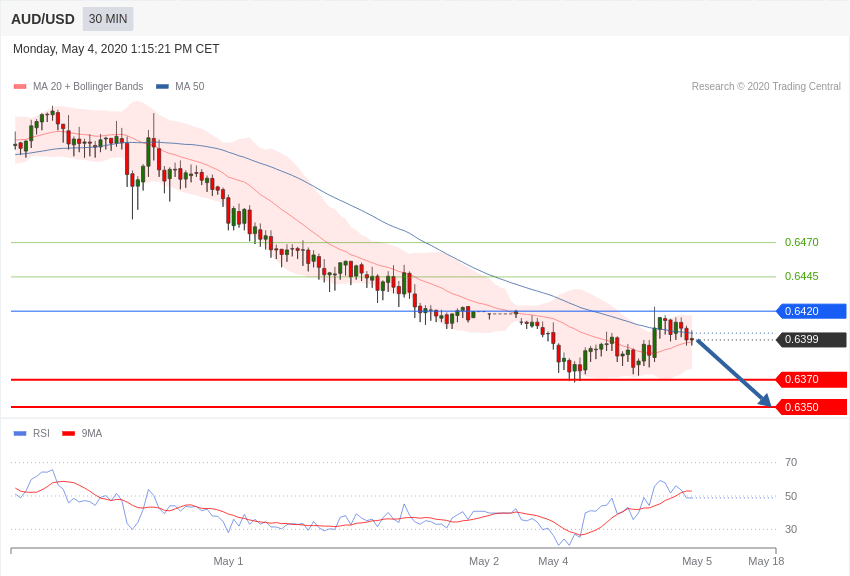Click the AUD/USD pair title
The height and width of the screenshot is (576, 850).
43,19
